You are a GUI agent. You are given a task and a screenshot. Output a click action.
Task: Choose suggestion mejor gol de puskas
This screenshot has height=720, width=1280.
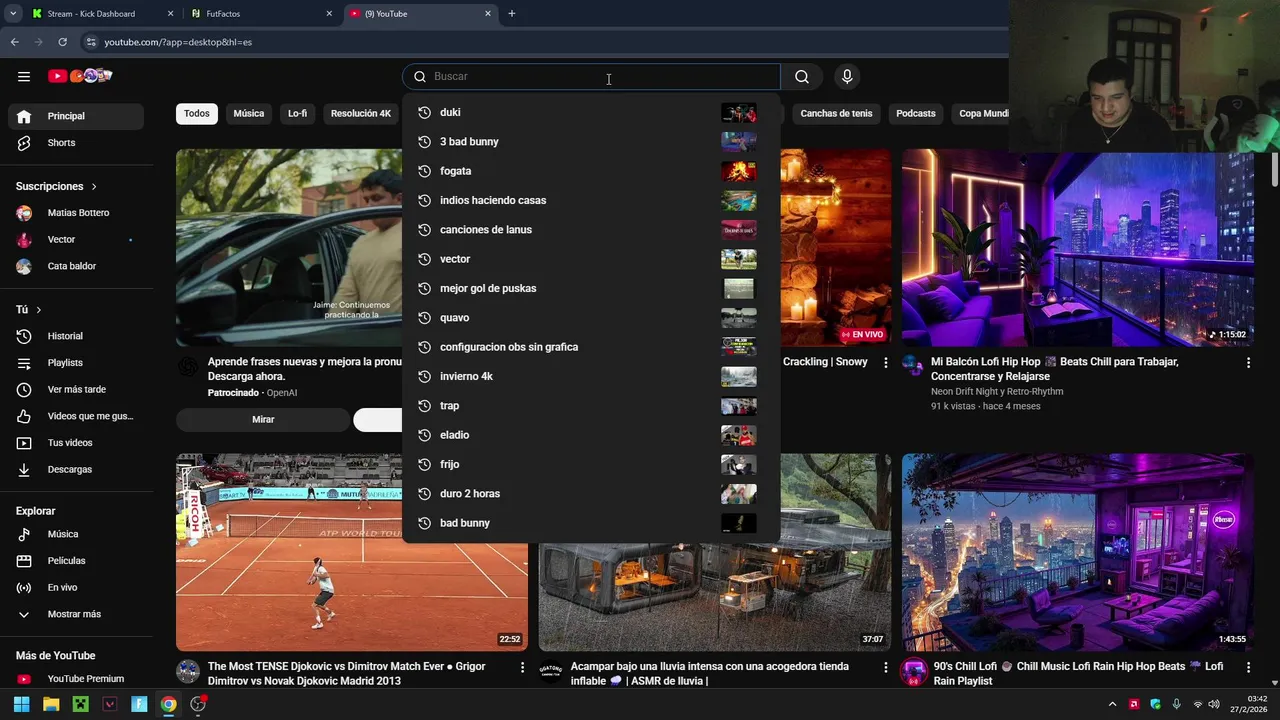pyautogui.click(x=591, y=288)
